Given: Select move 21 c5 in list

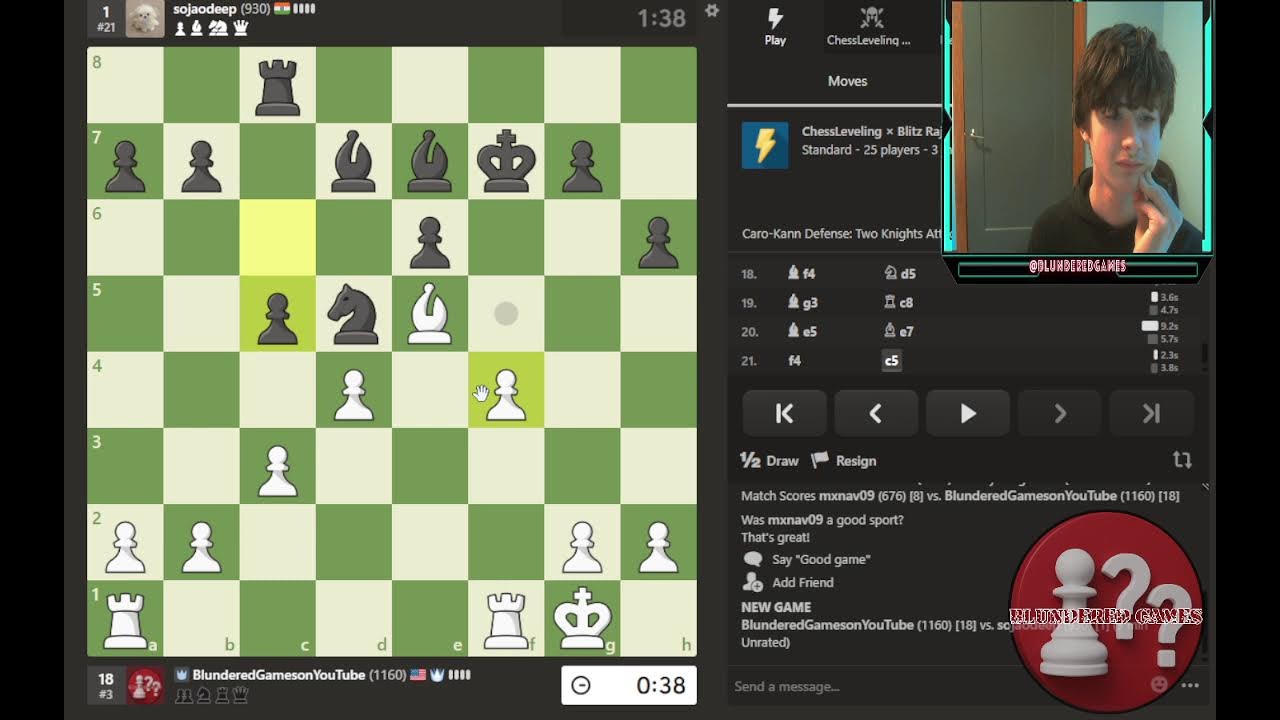Looking at the screenshot, I should click(x=891, y=360).
